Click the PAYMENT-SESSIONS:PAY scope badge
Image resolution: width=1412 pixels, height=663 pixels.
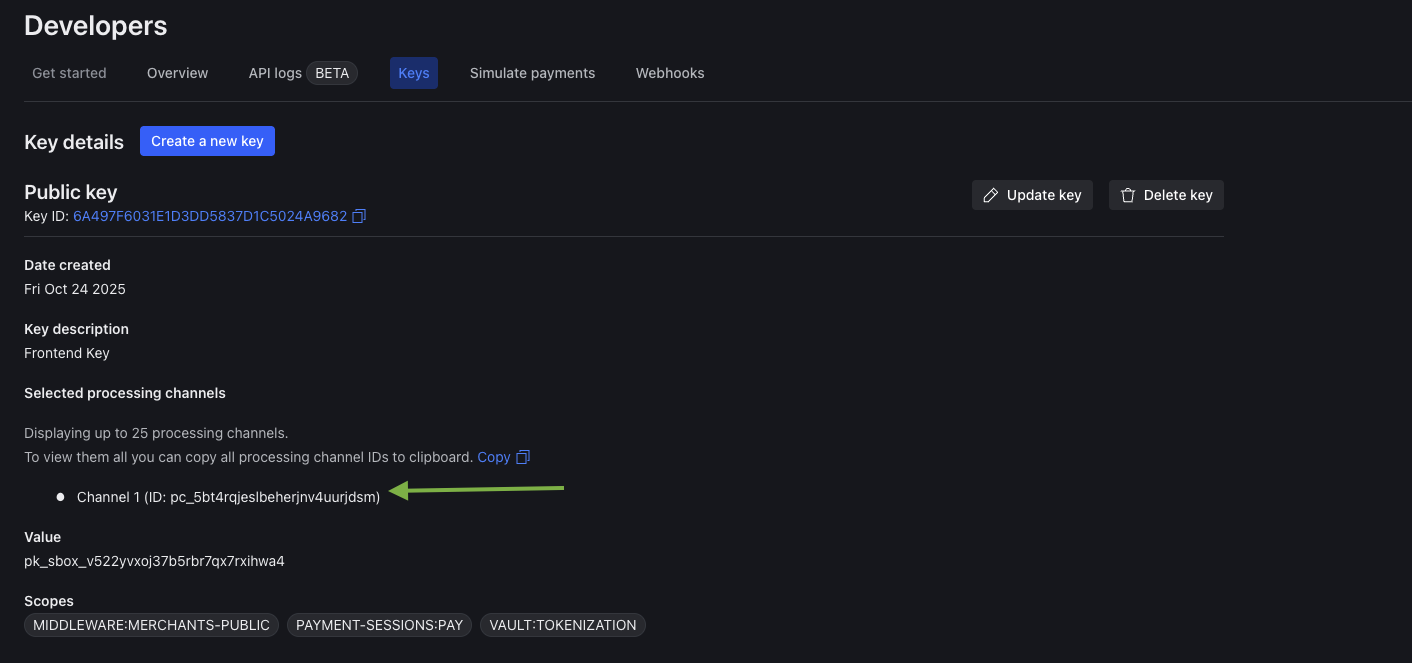[x=380, y=625]
